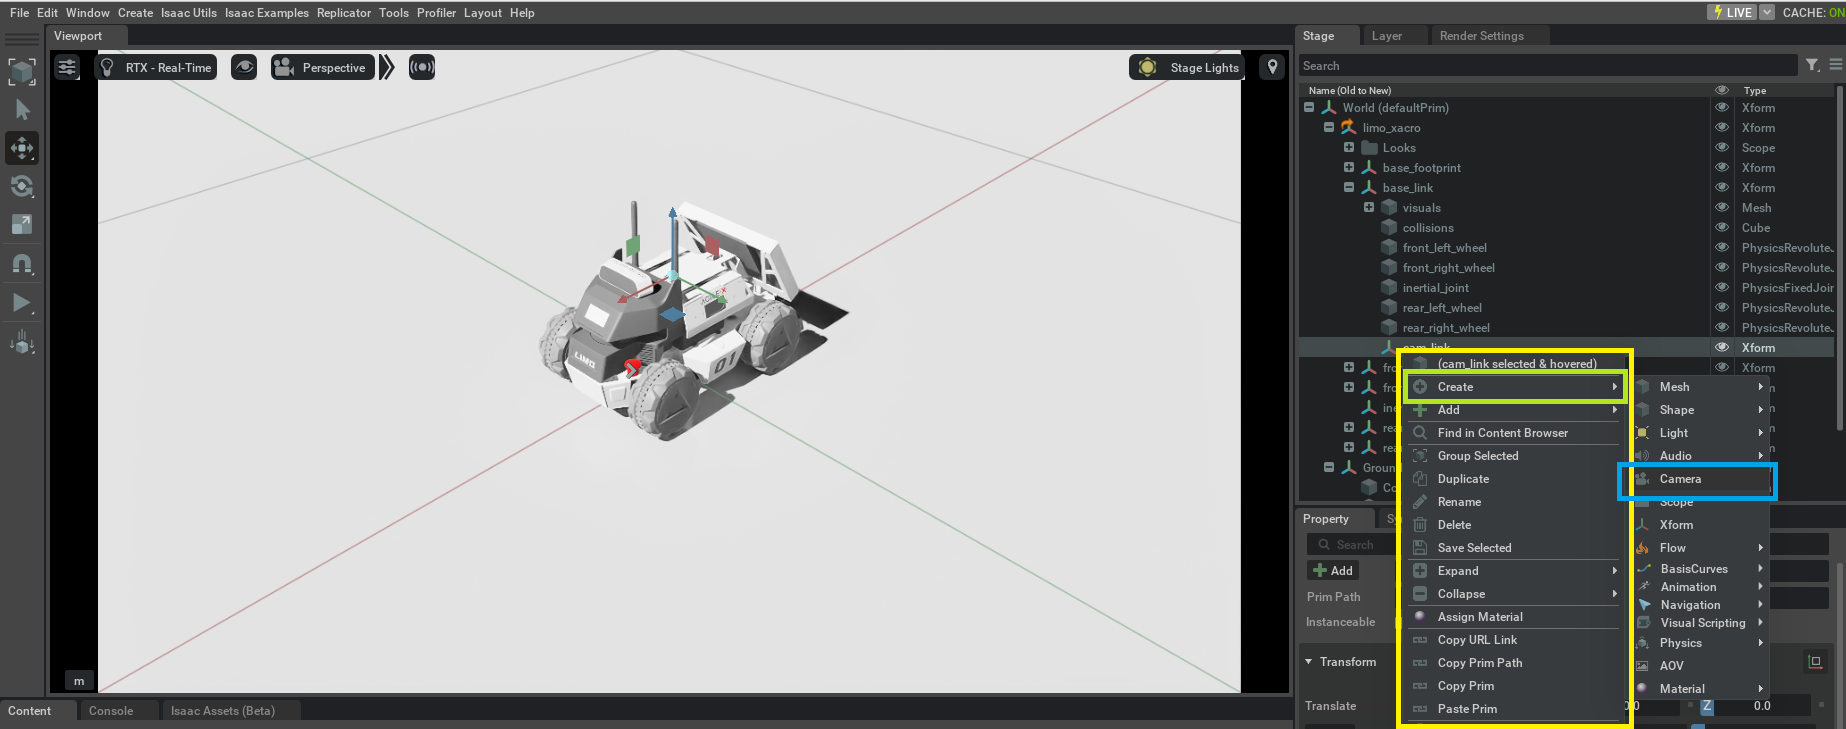This screenshot has height=729, width=1846.
Task: Open the Profiler menu
Action: [x=436, y=13]
